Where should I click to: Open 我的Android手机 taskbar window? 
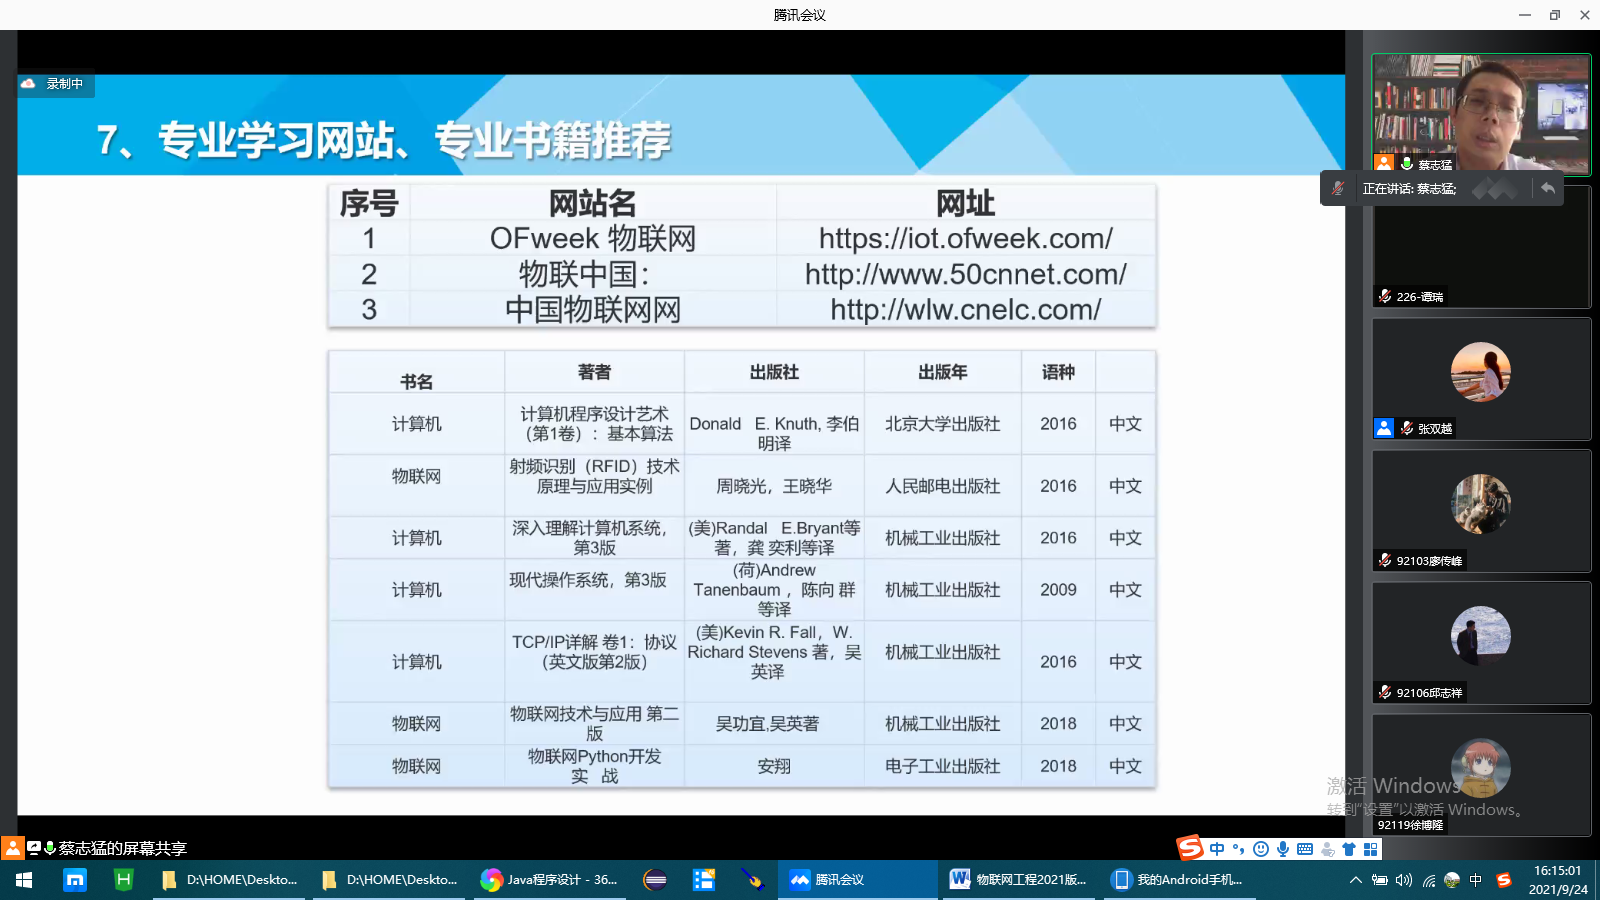1178,880
